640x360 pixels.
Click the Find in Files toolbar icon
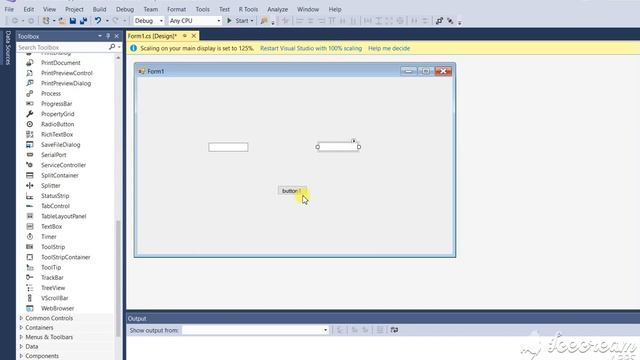[264, 21]
